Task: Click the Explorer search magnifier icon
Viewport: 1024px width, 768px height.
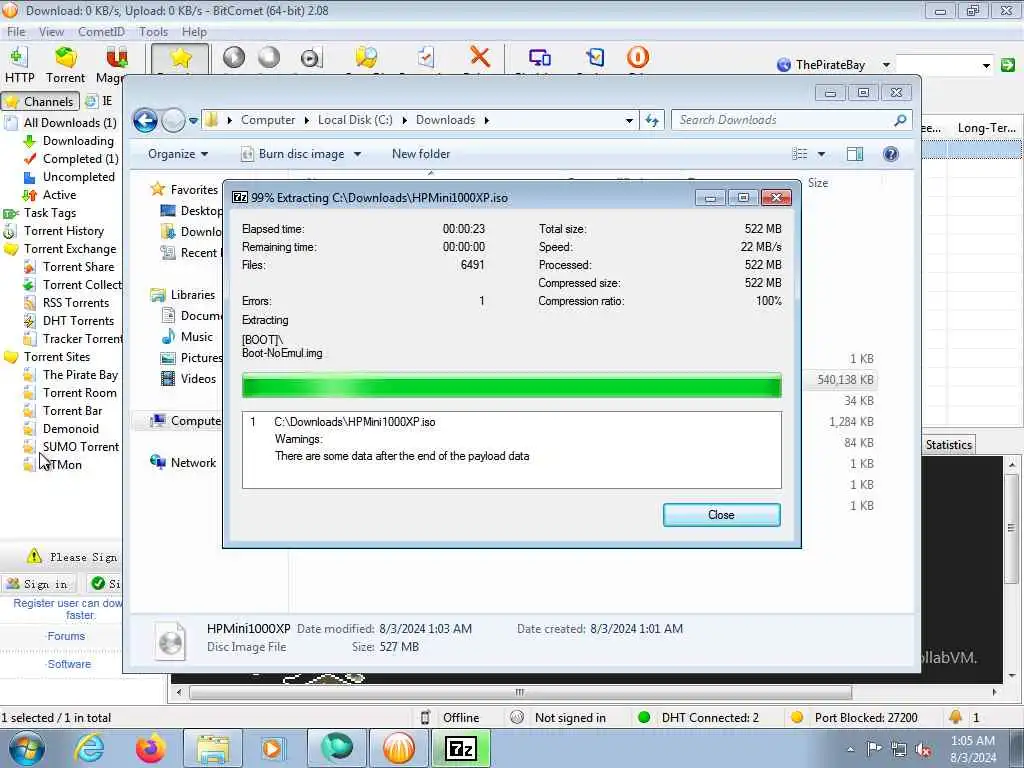Action: tap(900, 120)
